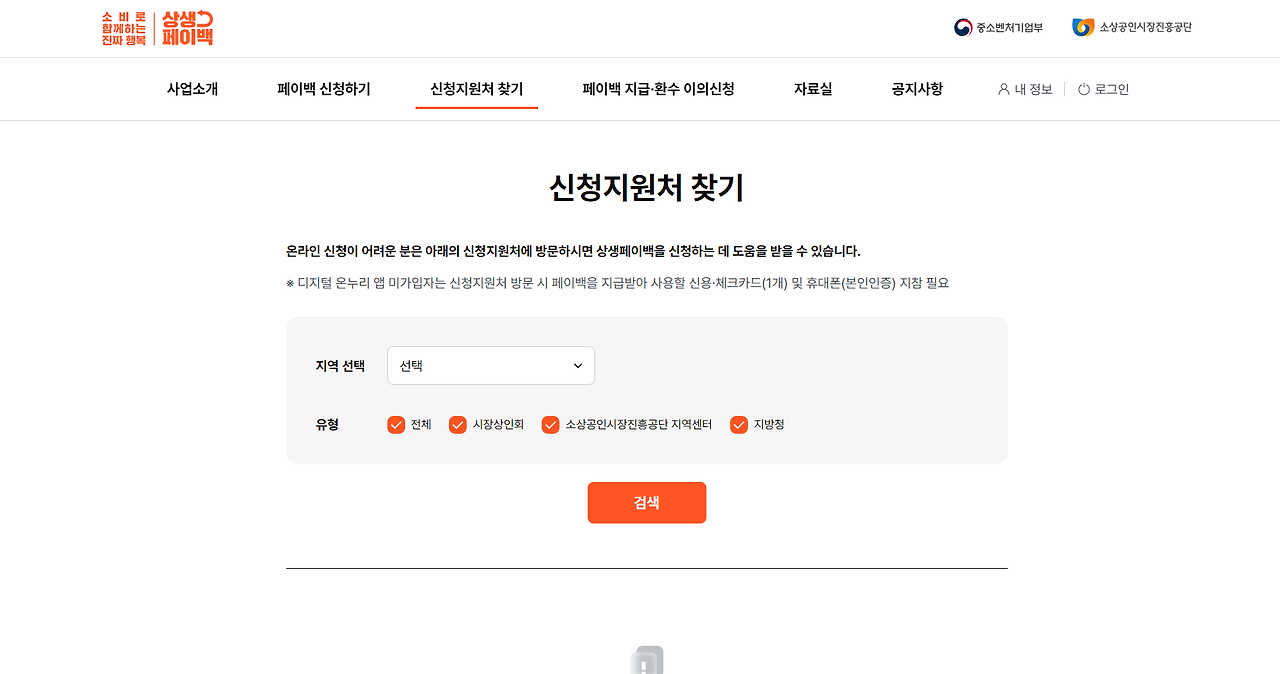
Task: Click the 유형 label
Action: tap(327, 425)
